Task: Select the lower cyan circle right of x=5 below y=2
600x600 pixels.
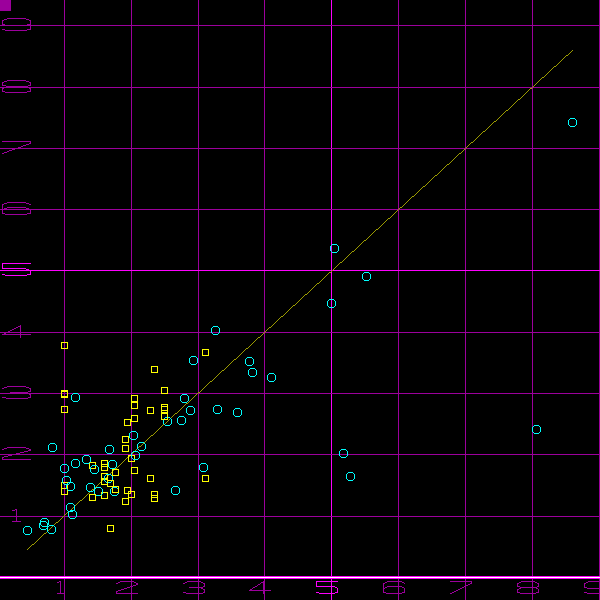Action: point(350,477)
